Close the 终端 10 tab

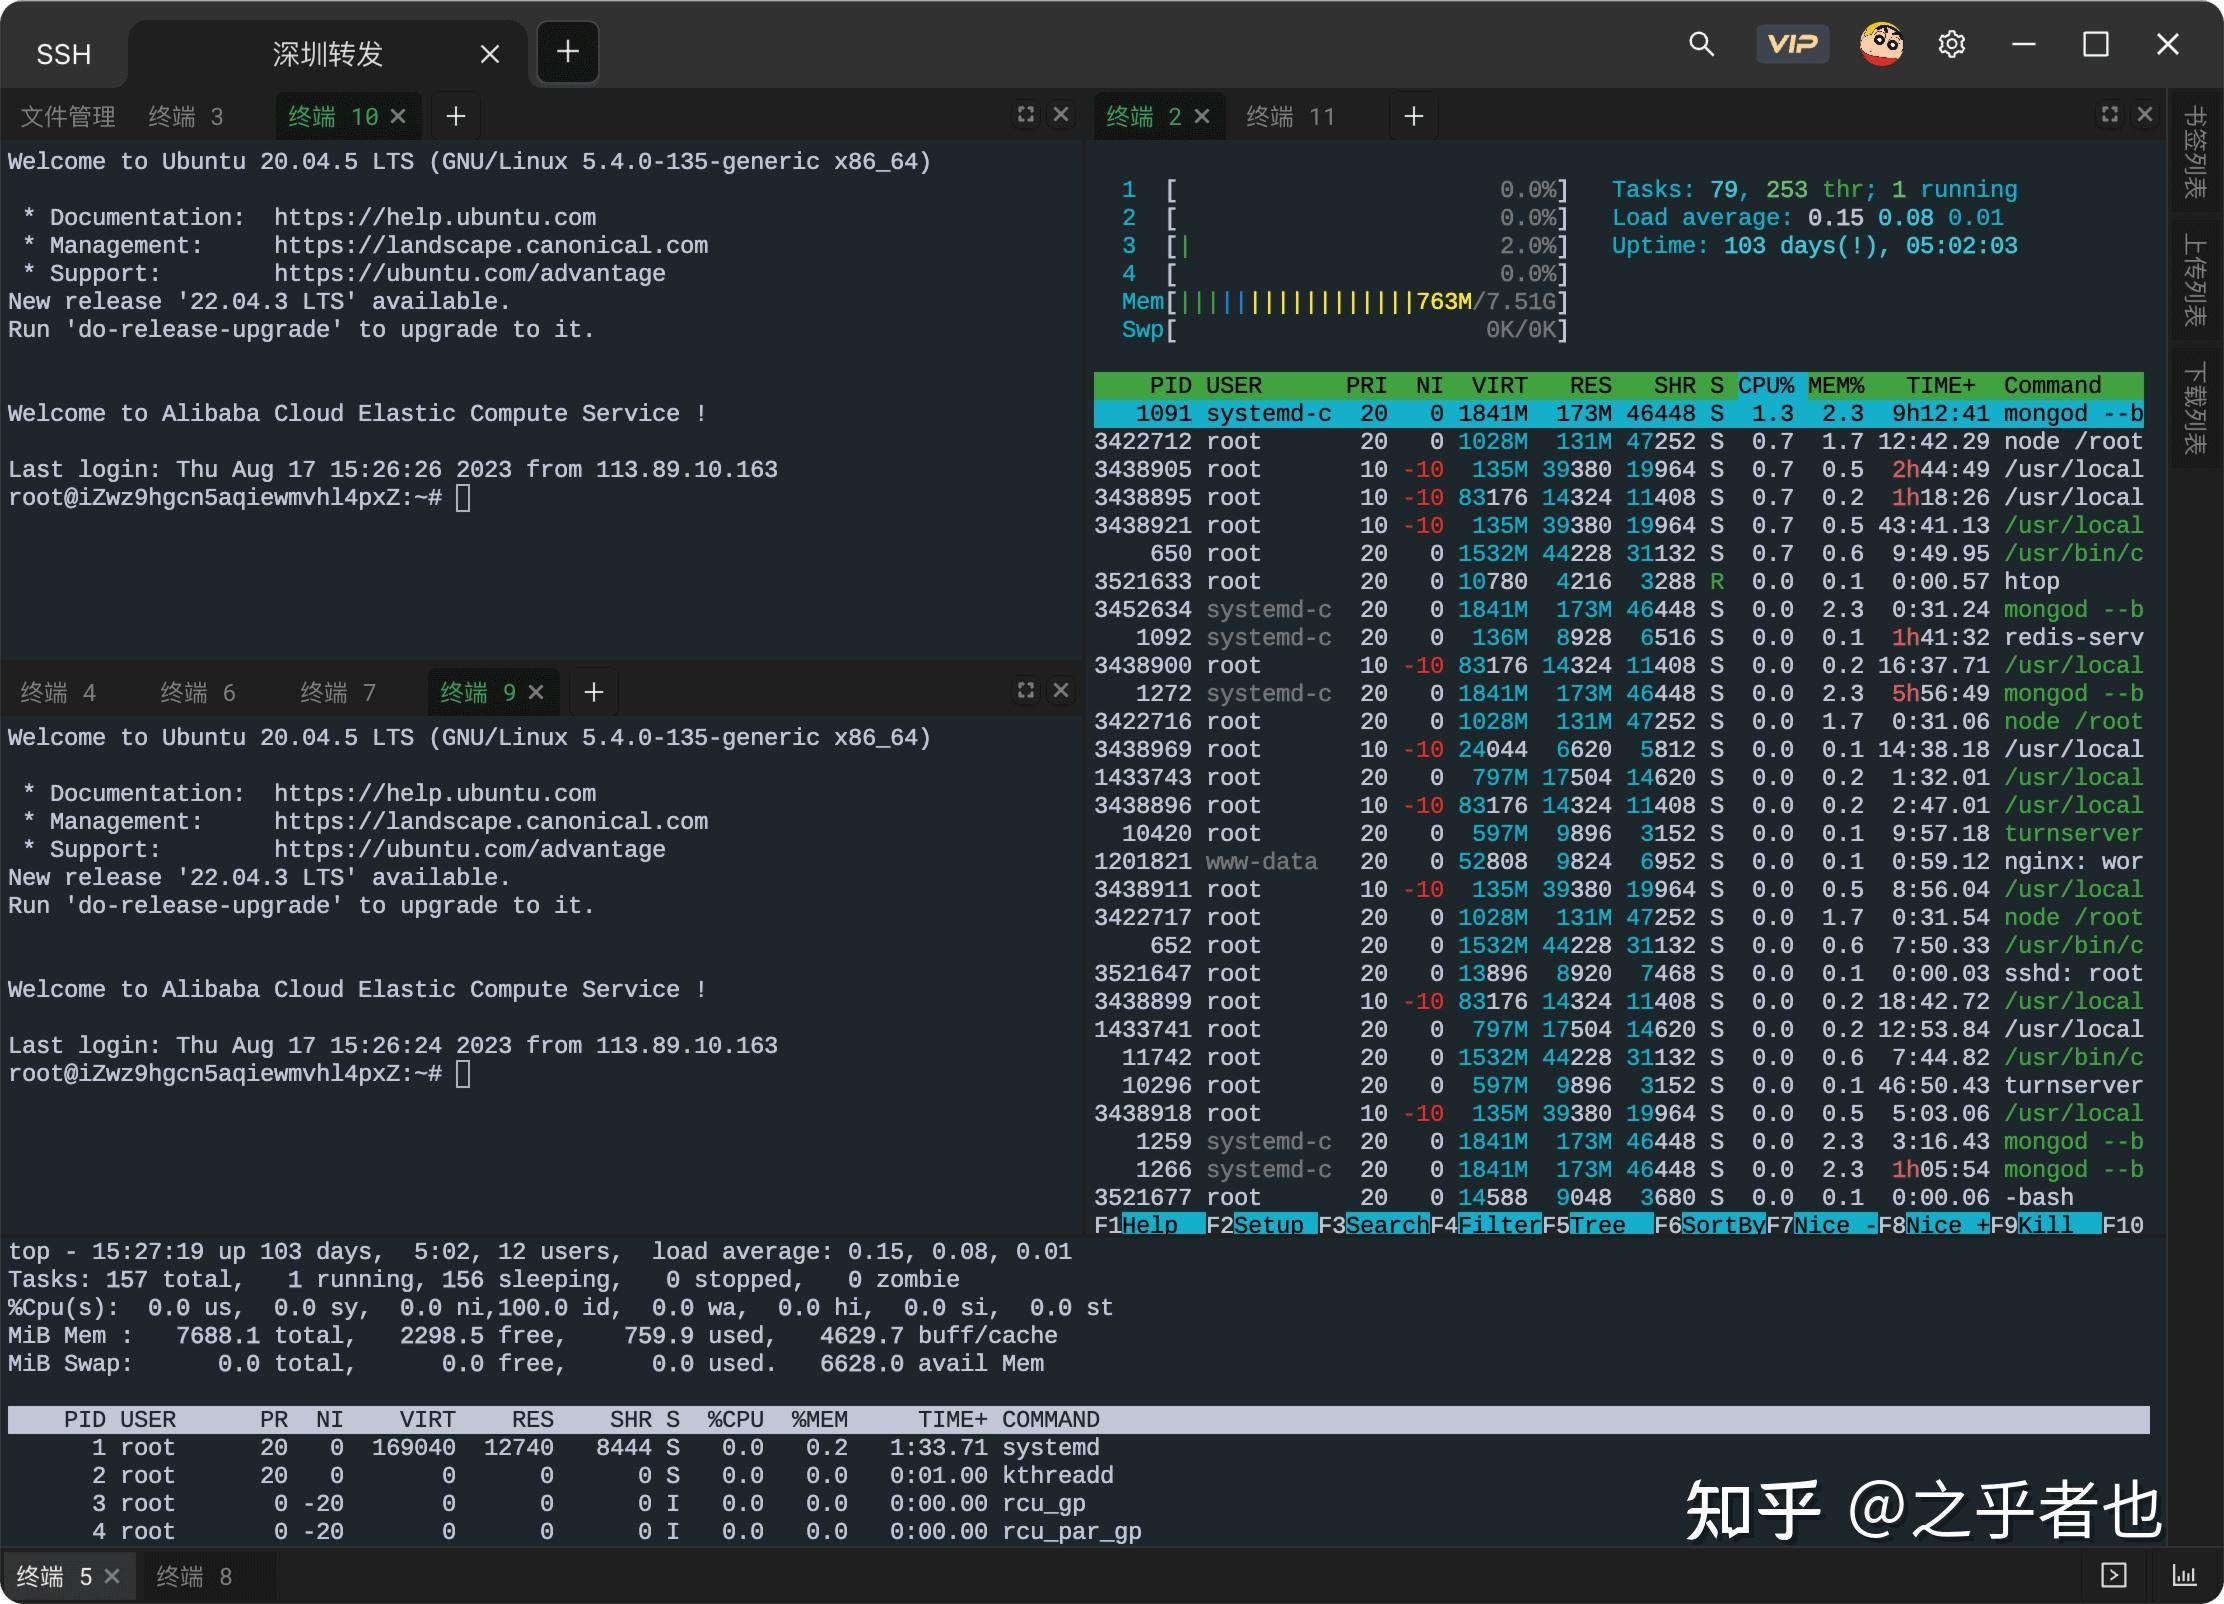[x=398, y=116]
